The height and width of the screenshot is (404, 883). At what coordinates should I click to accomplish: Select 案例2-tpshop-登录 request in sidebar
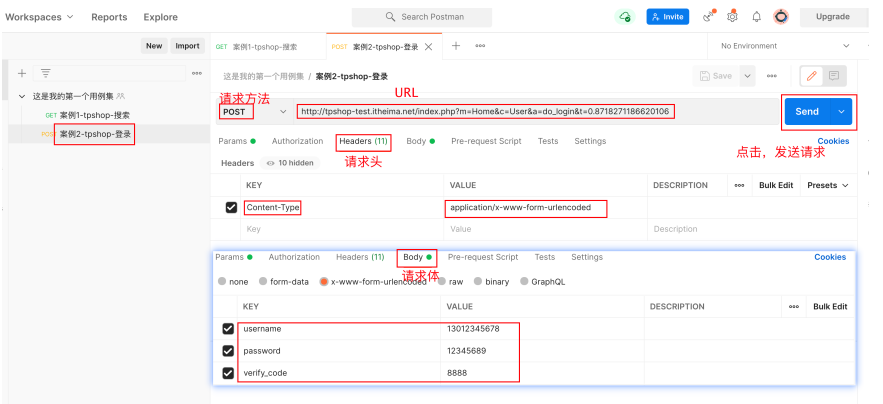[95, 134]
